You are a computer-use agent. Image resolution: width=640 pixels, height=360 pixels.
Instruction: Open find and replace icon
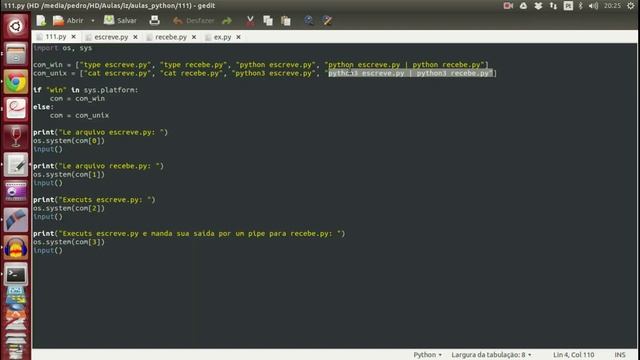[x=327, y=20]
